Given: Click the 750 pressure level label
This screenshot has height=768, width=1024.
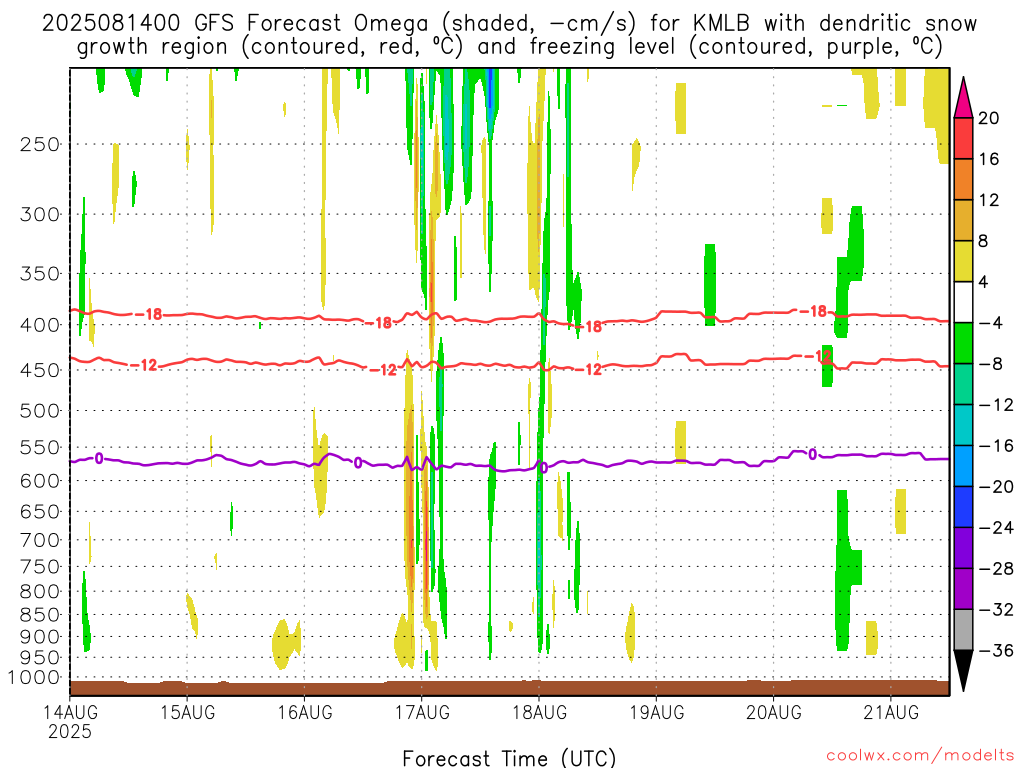Looking at the screenshot, I should tap(40, 567).
